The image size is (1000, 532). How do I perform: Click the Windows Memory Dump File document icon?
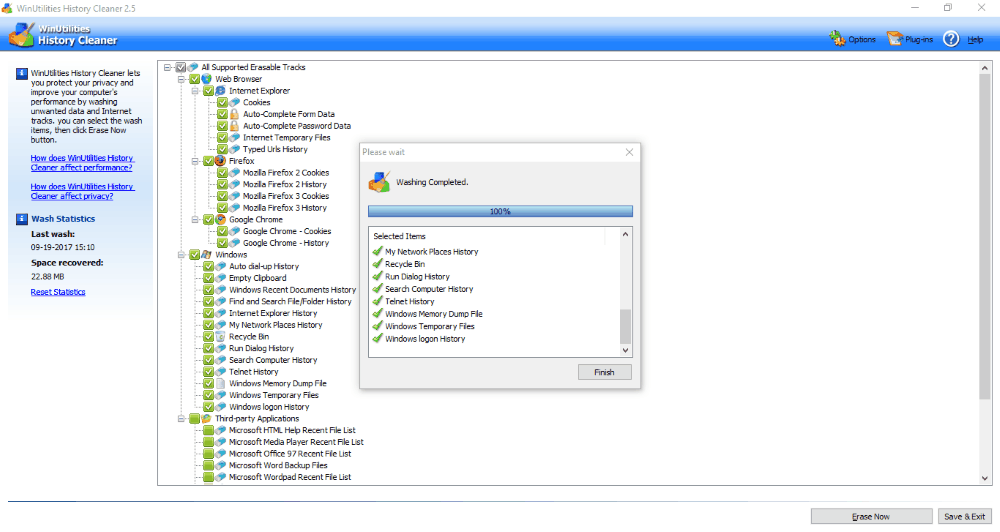pyautogui.click(x=221, y=383)
